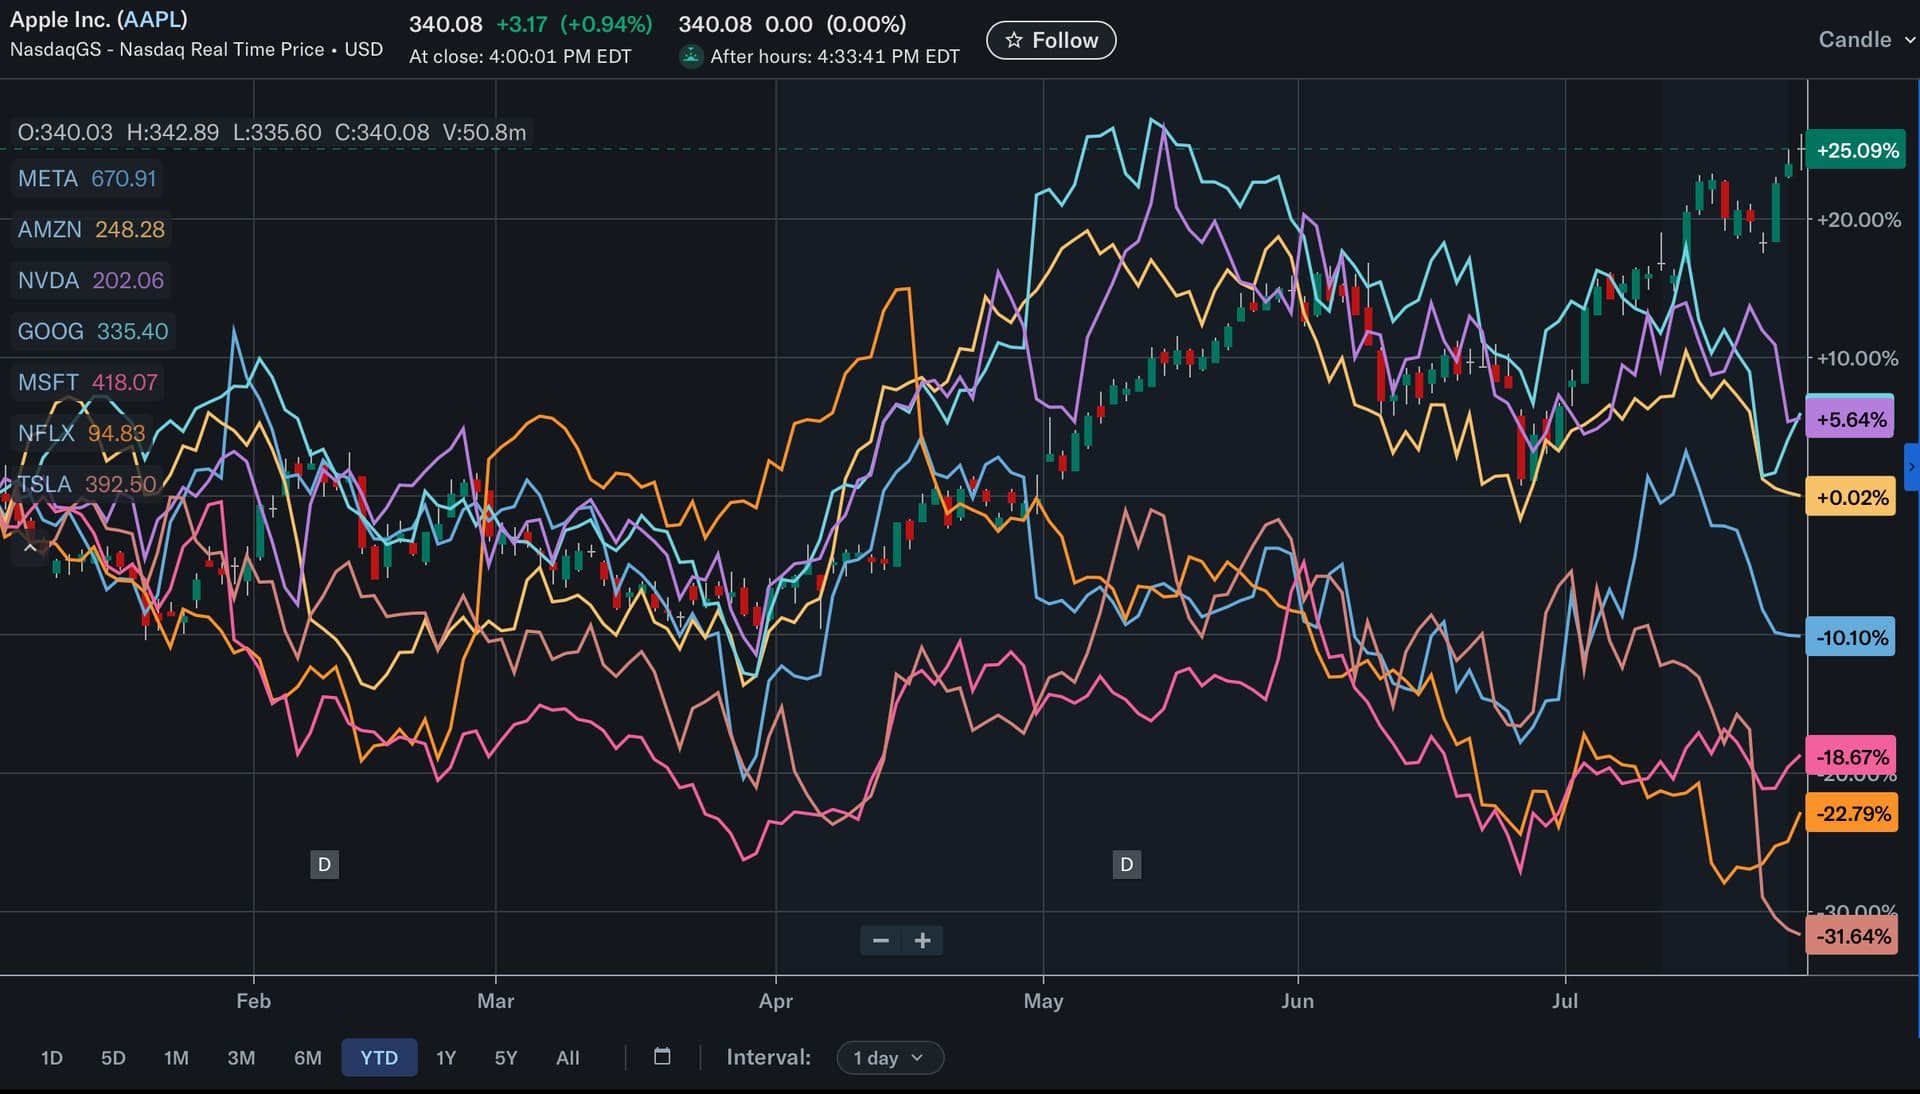Click the Apr label on the time axis
The image size is (1920, 1094).
(x=776, y=1001)
